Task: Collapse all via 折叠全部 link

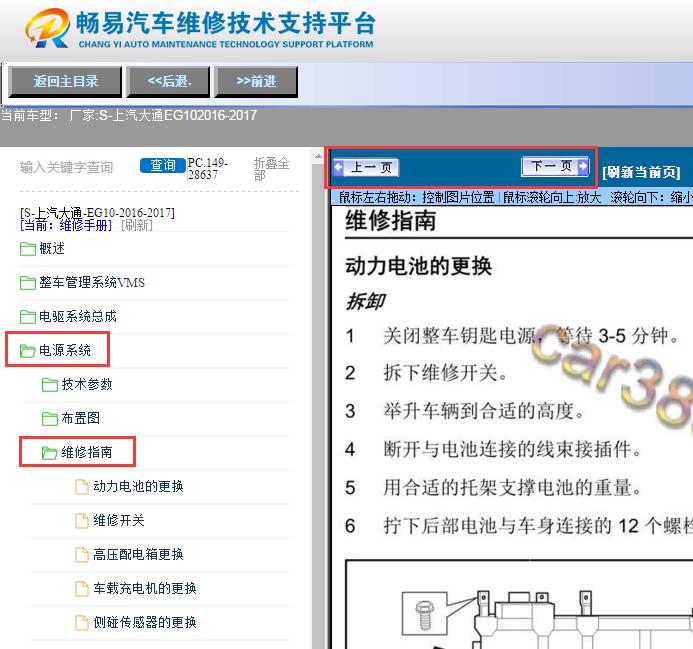Action: point(271,169)
